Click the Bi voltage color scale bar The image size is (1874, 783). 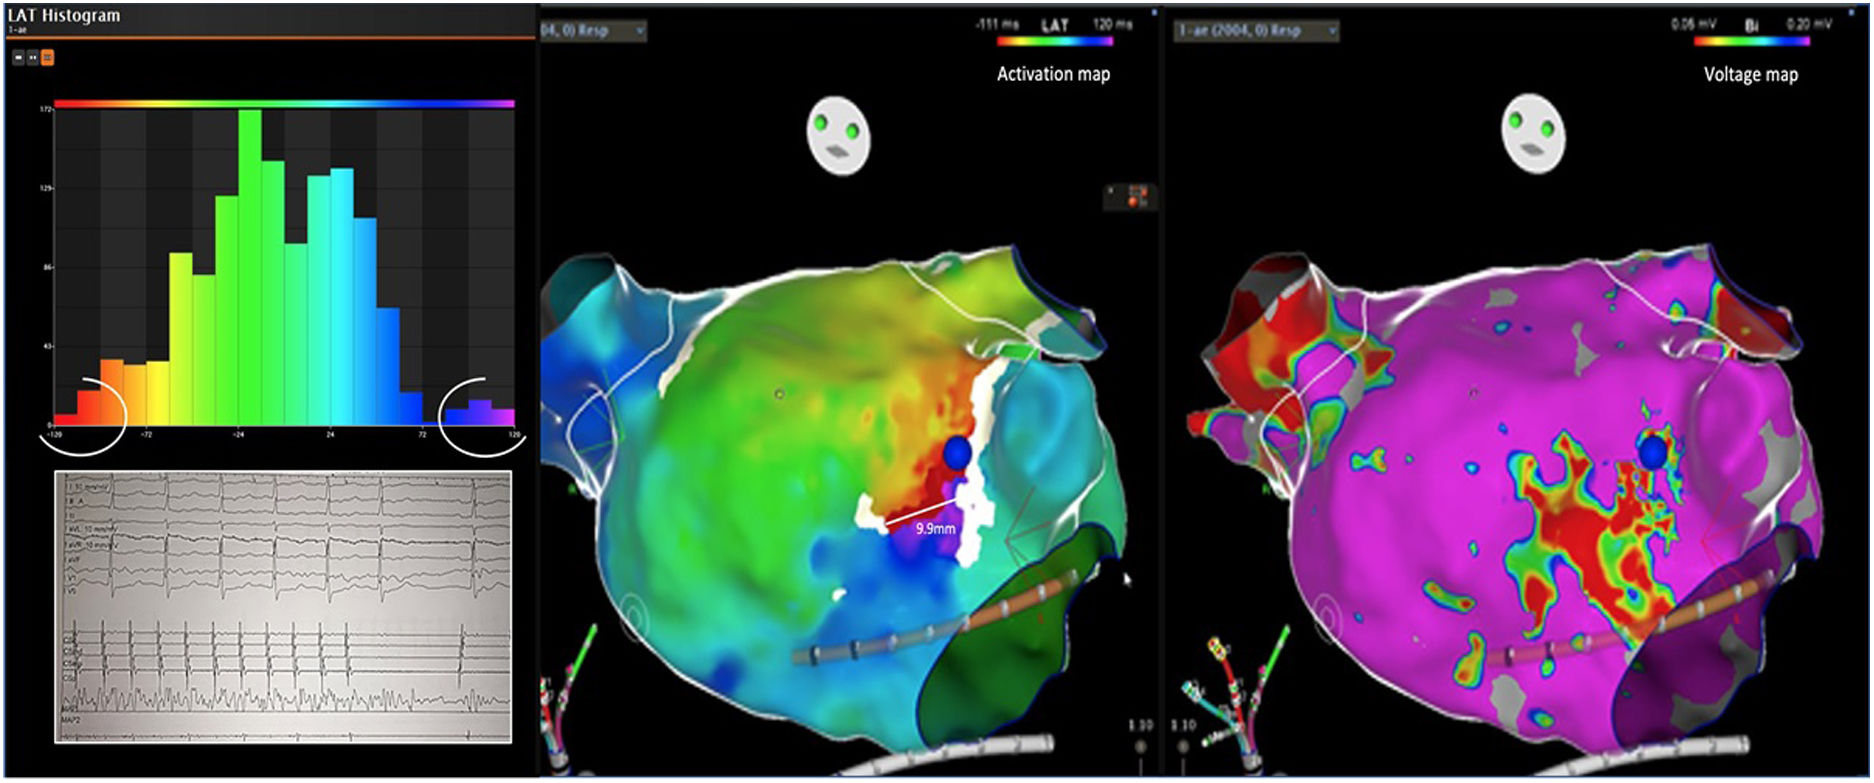(x=1751, y=42)
